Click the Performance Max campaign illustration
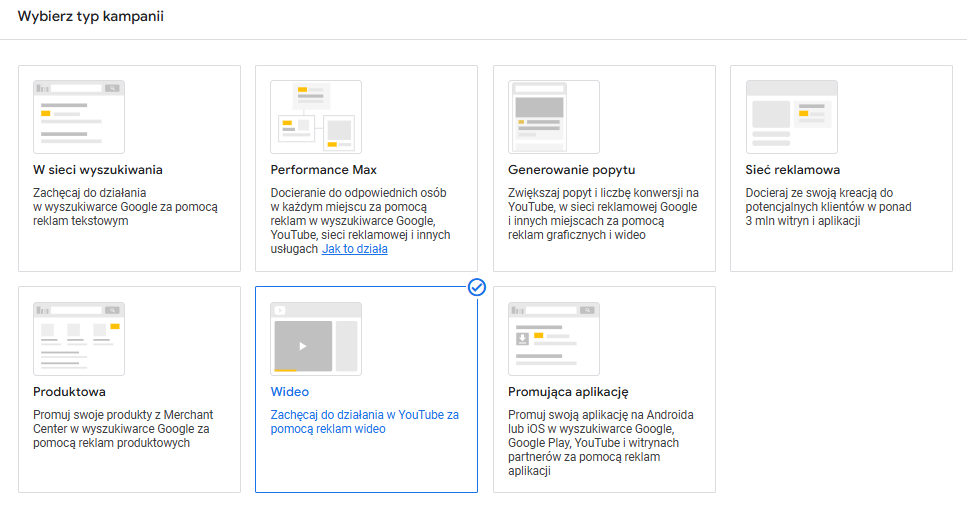 point(316,117)
